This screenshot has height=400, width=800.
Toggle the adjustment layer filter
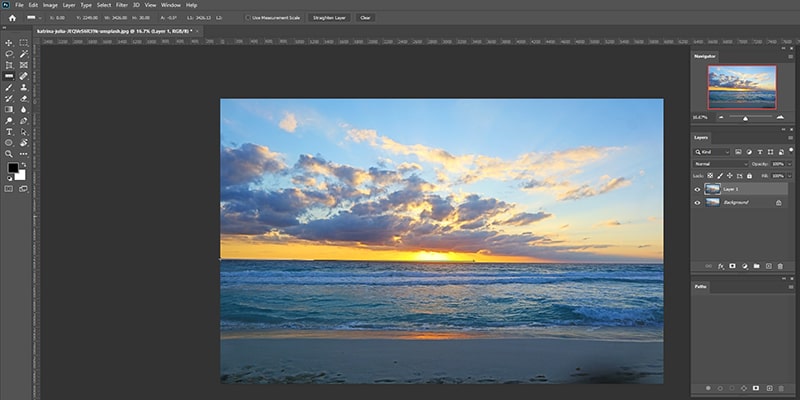tap(749, 152)
